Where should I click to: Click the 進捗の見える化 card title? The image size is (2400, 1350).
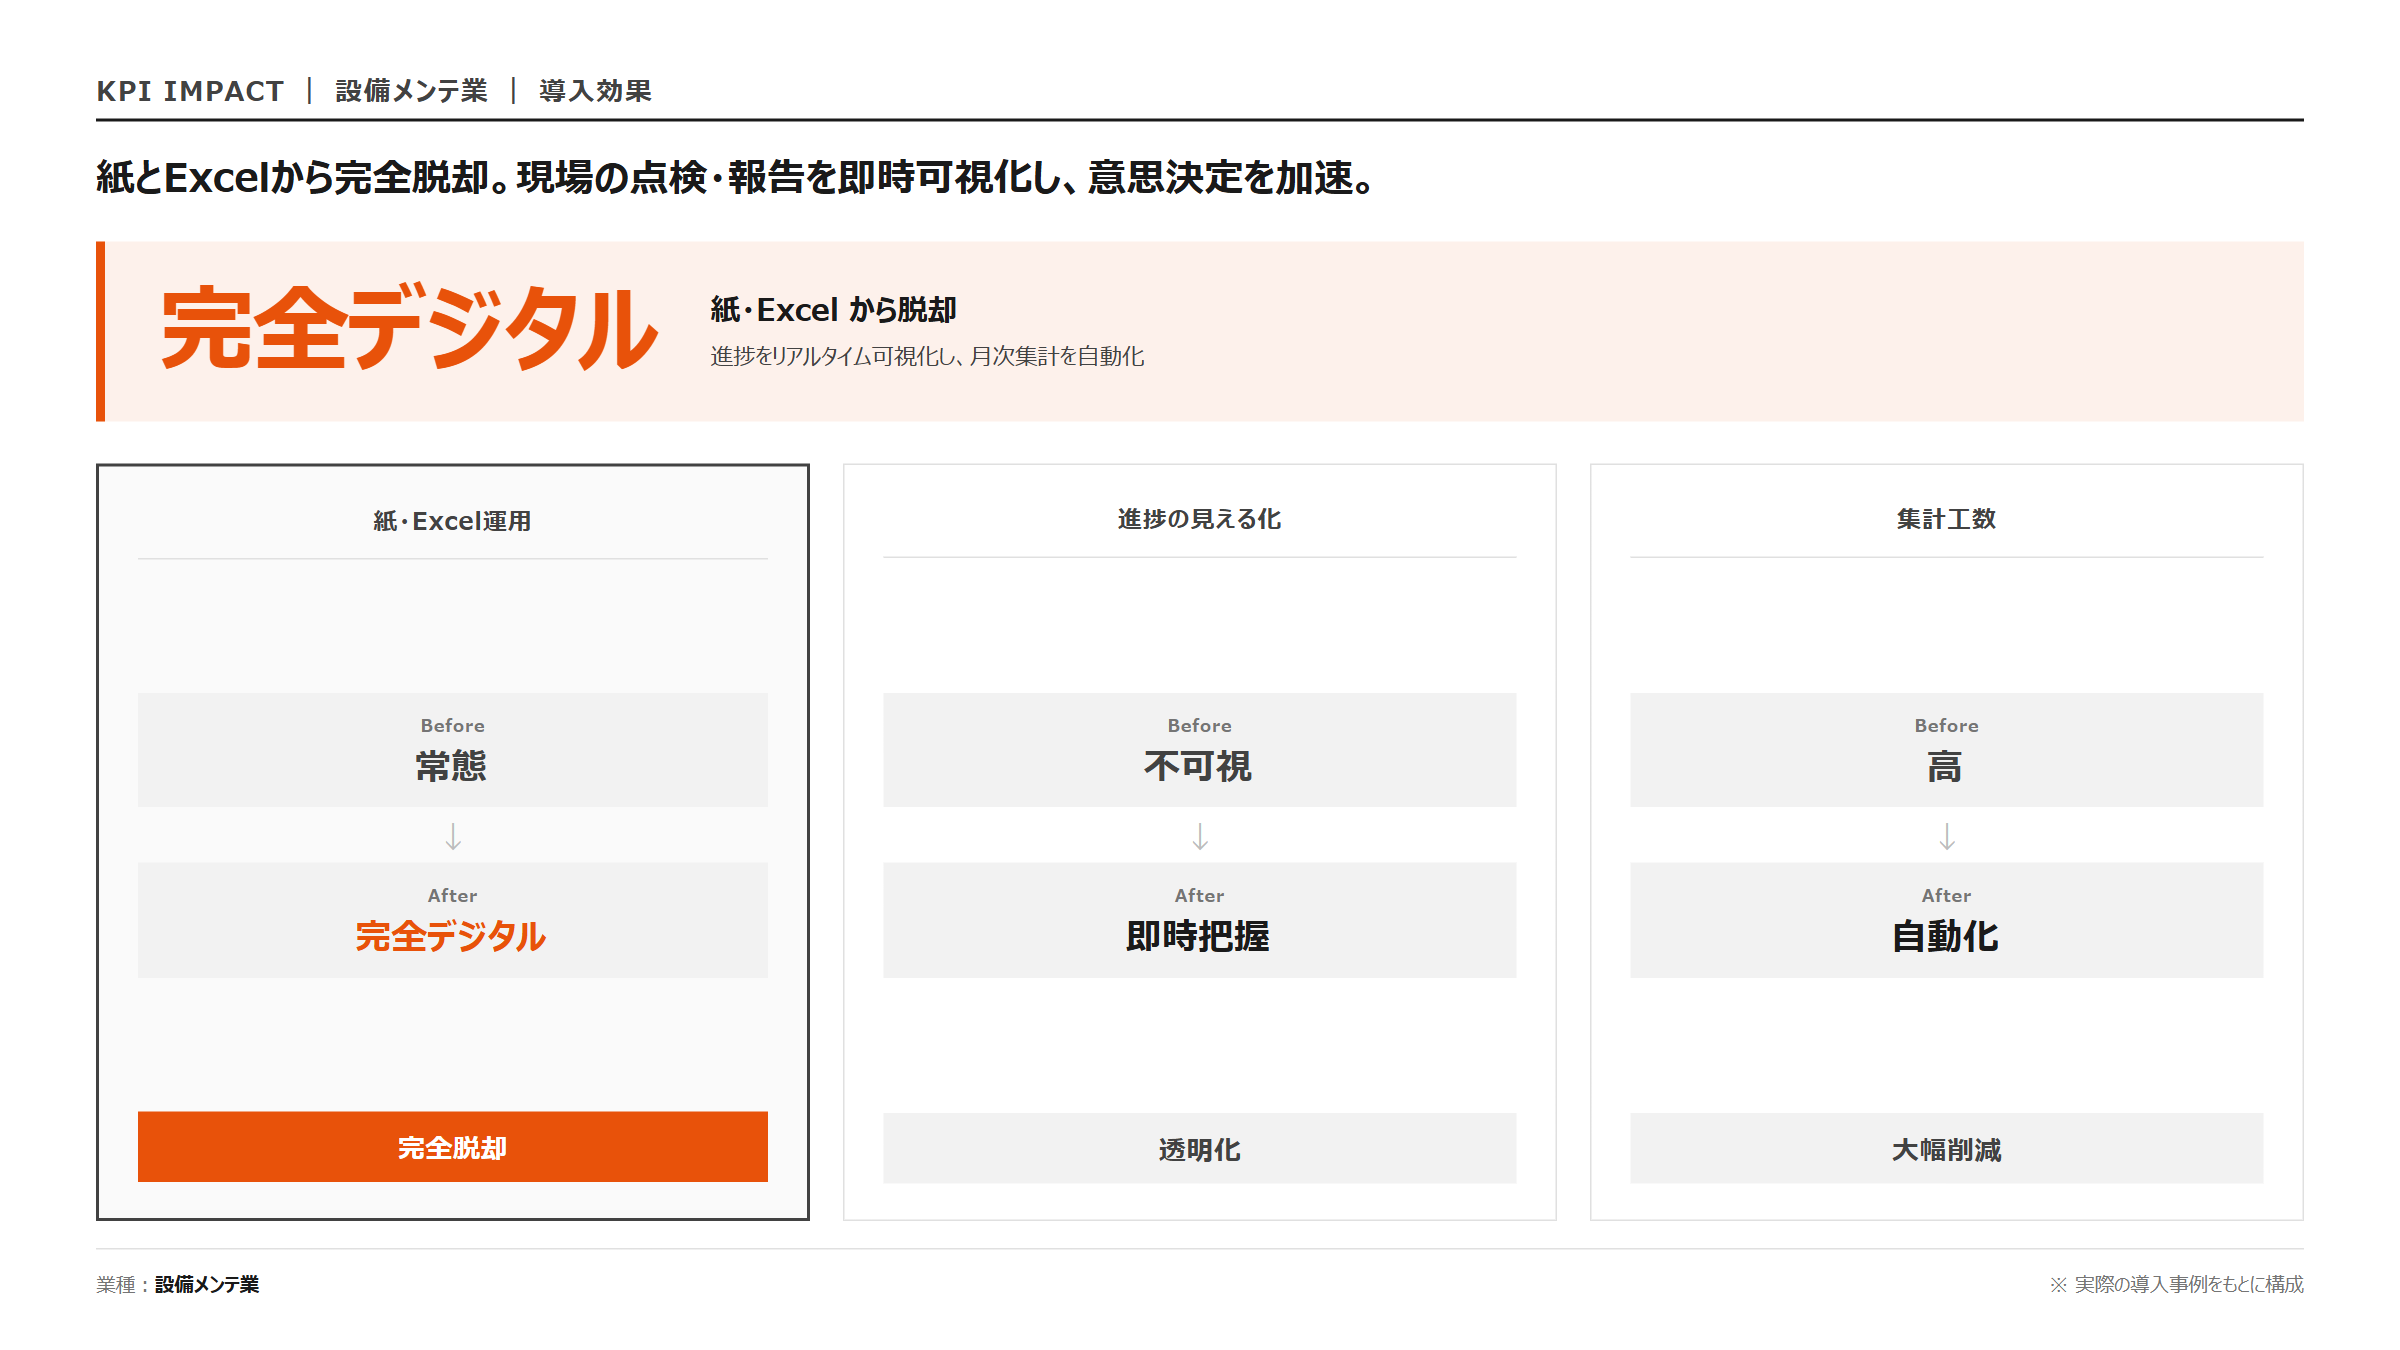[x=1199, y=519]
